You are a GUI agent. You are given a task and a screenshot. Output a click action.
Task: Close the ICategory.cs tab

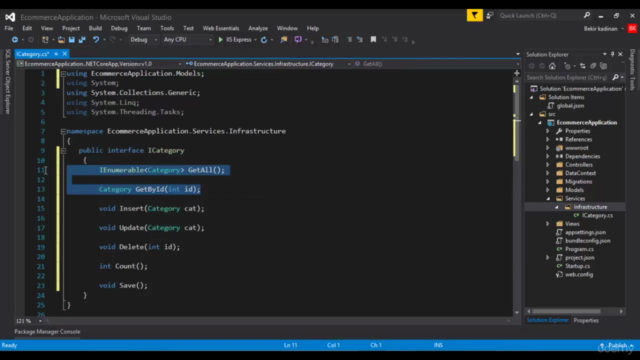coord(64,54)
